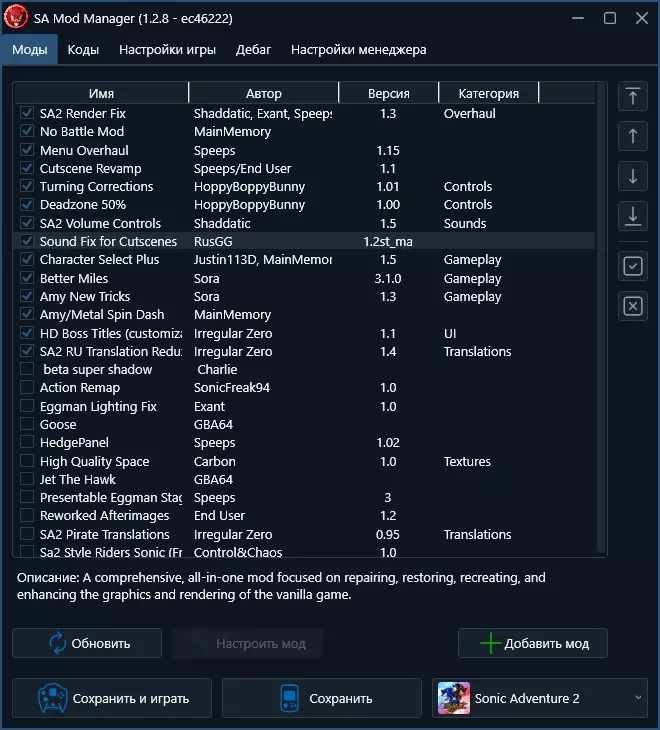This screenshot has height=730, width=660.
Task: Click the SonicFreak94 author cell
Action: (232, 388)
